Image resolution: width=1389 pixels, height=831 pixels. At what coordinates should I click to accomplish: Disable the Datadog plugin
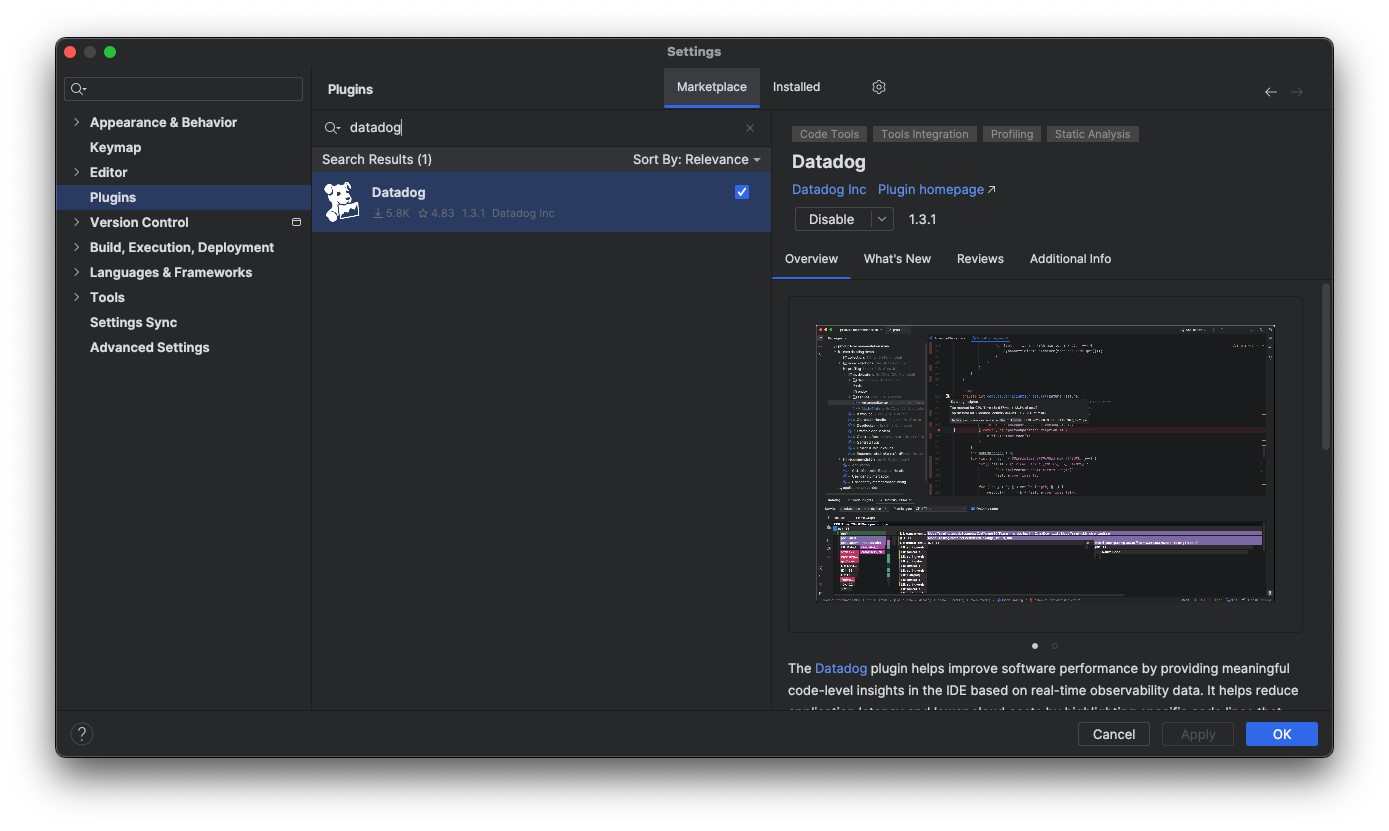[x=832, y=219]
